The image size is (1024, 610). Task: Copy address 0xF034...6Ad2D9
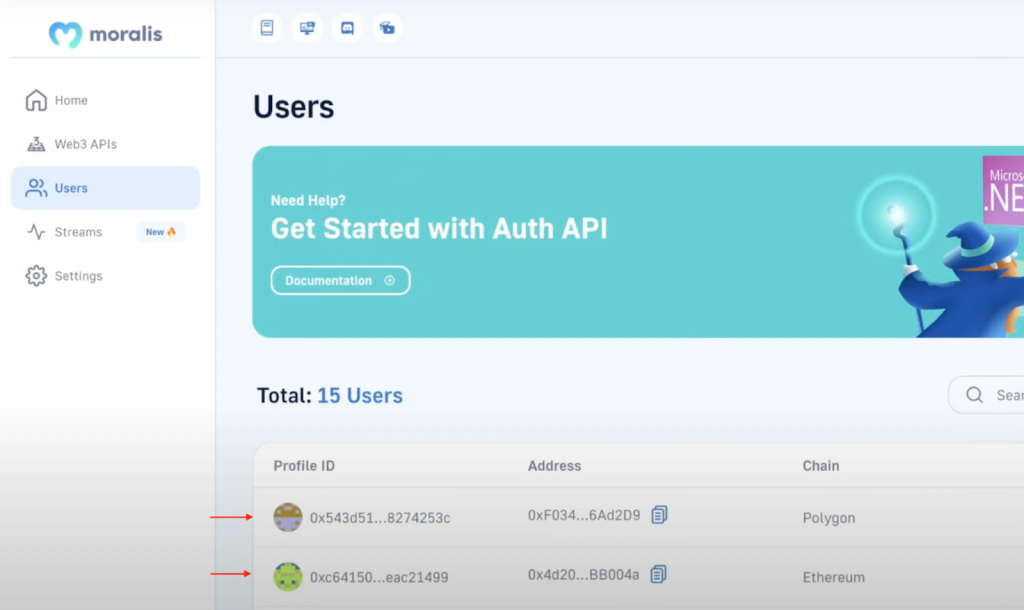659,515
